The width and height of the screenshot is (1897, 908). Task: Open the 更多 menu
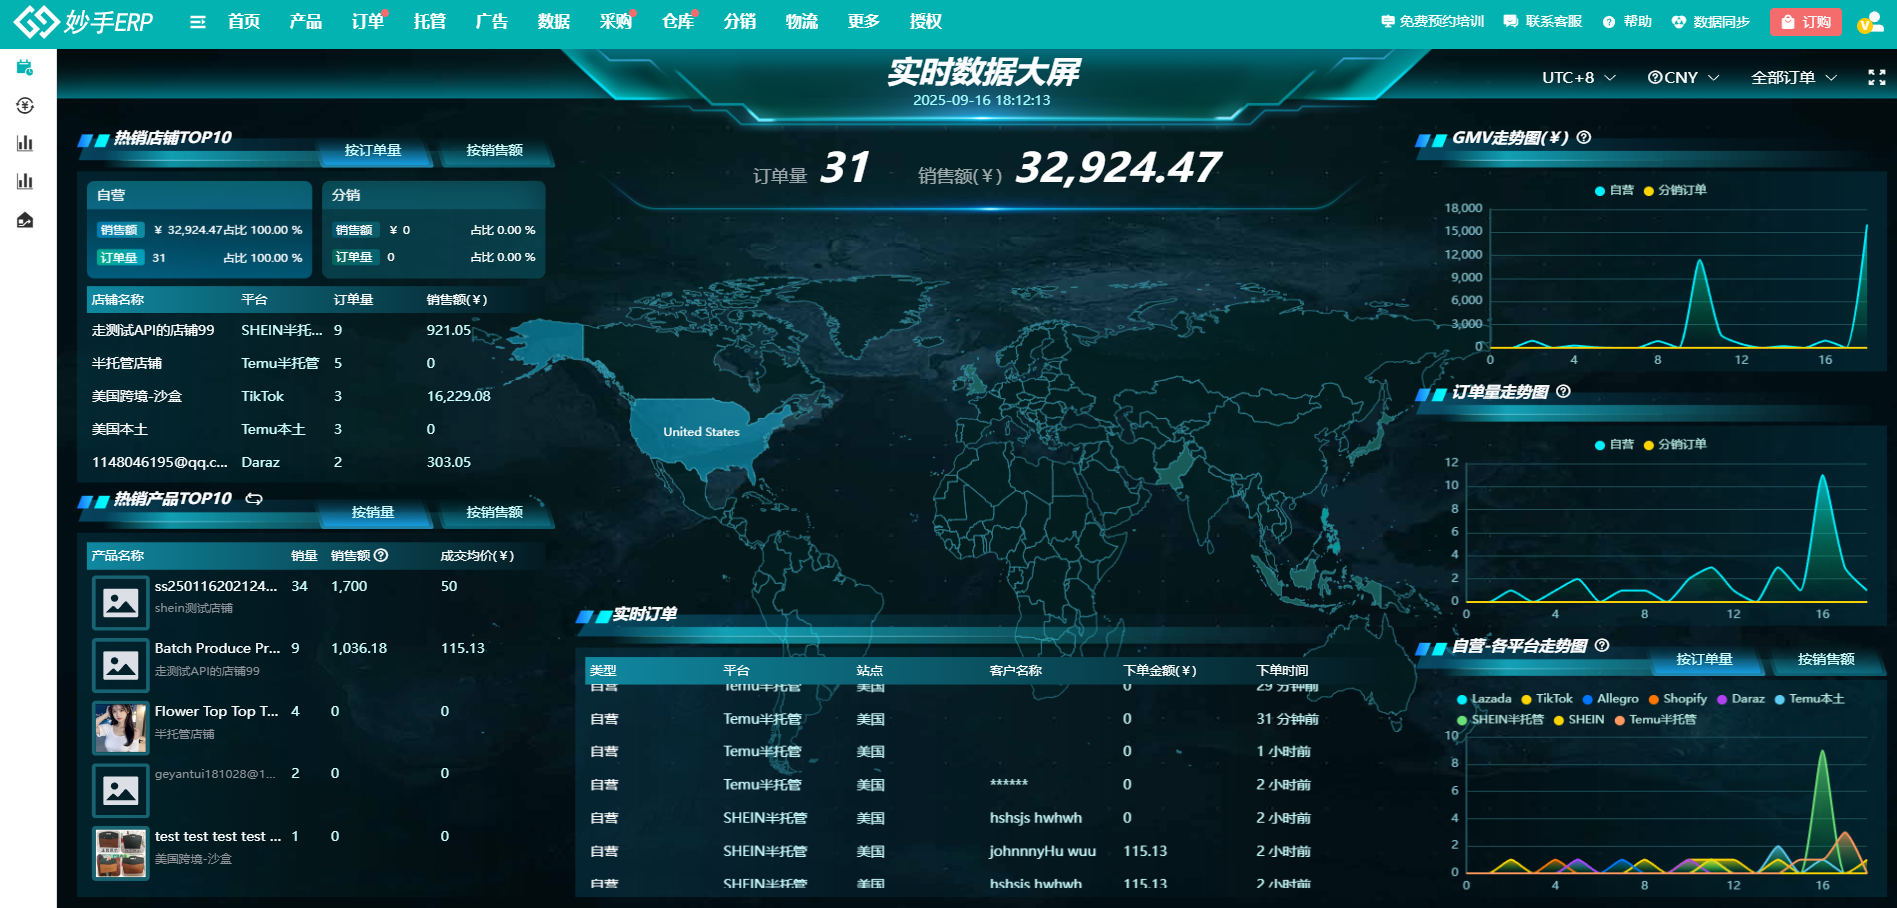864,22
